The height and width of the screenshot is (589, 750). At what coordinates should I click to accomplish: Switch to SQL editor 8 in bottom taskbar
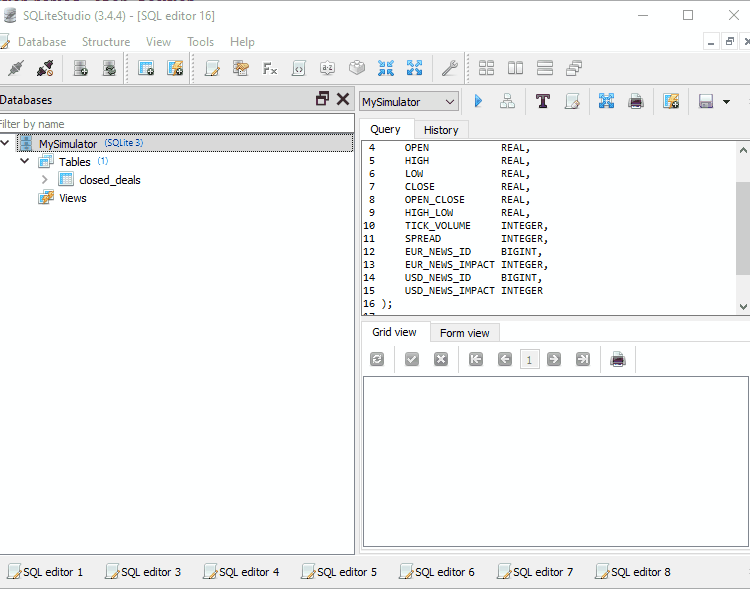pos(634,572)
